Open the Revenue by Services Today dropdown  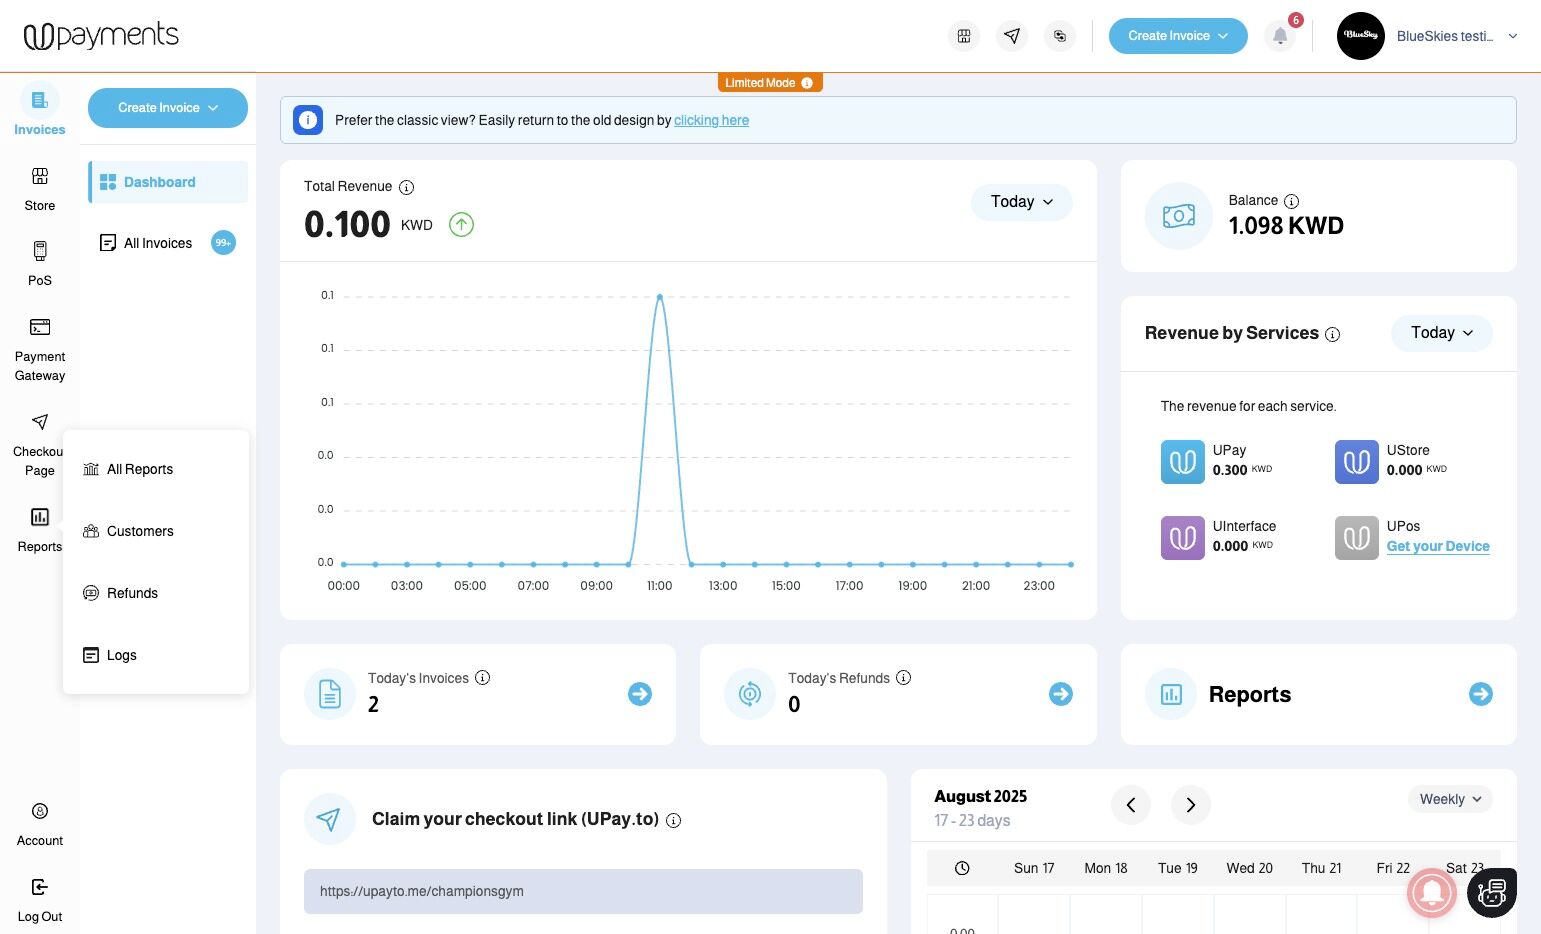(x=1442, y=333)
